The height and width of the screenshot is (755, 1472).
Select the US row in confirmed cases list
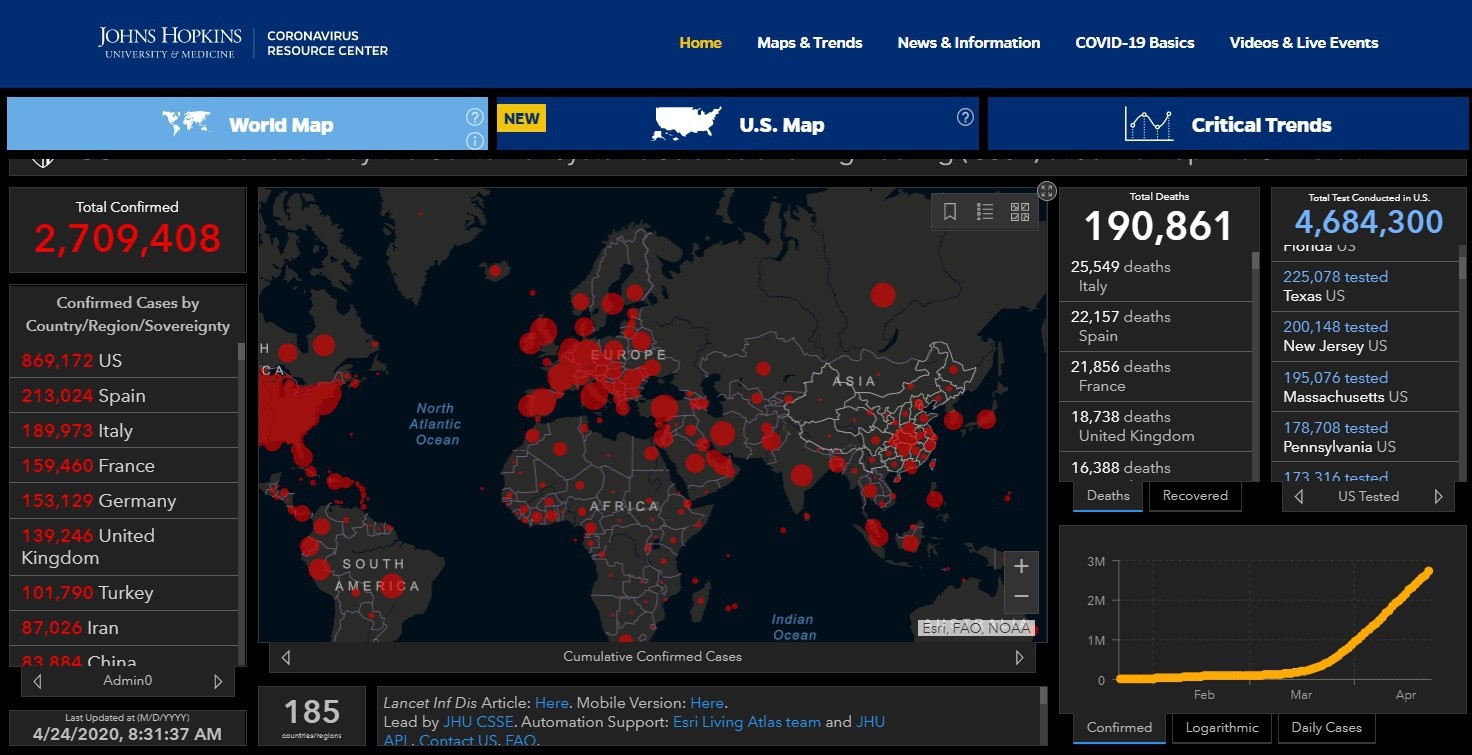click(124, 360)
